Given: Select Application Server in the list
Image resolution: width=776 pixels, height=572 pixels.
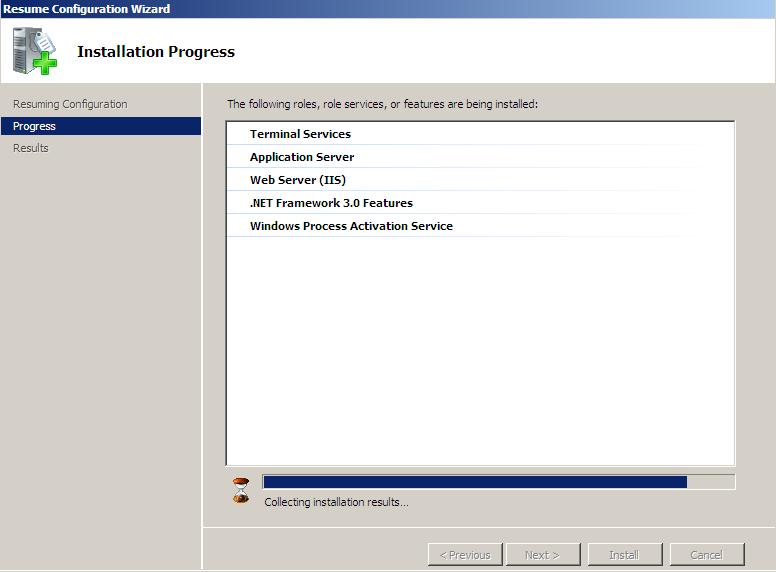Looking at the screenshot, I should tap(480, 157).
